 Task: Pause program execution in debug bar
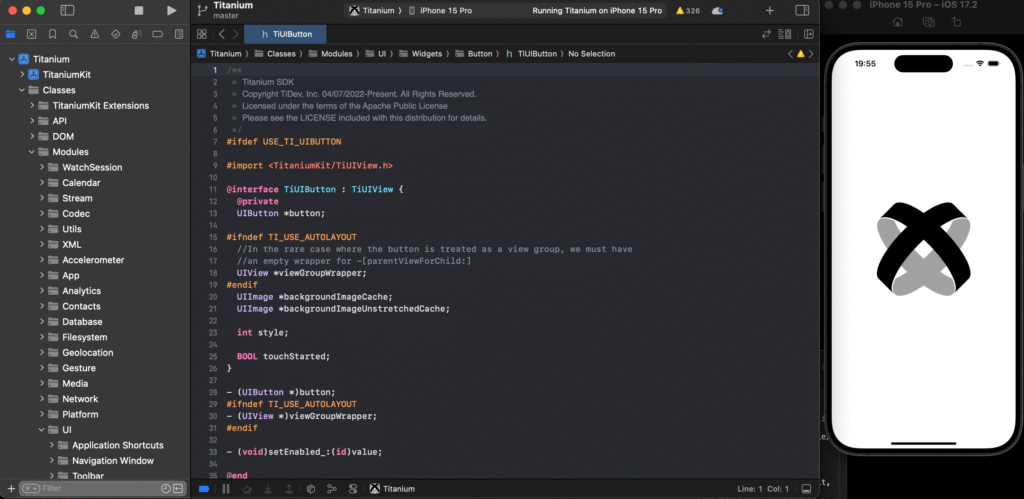coord(225,489)
